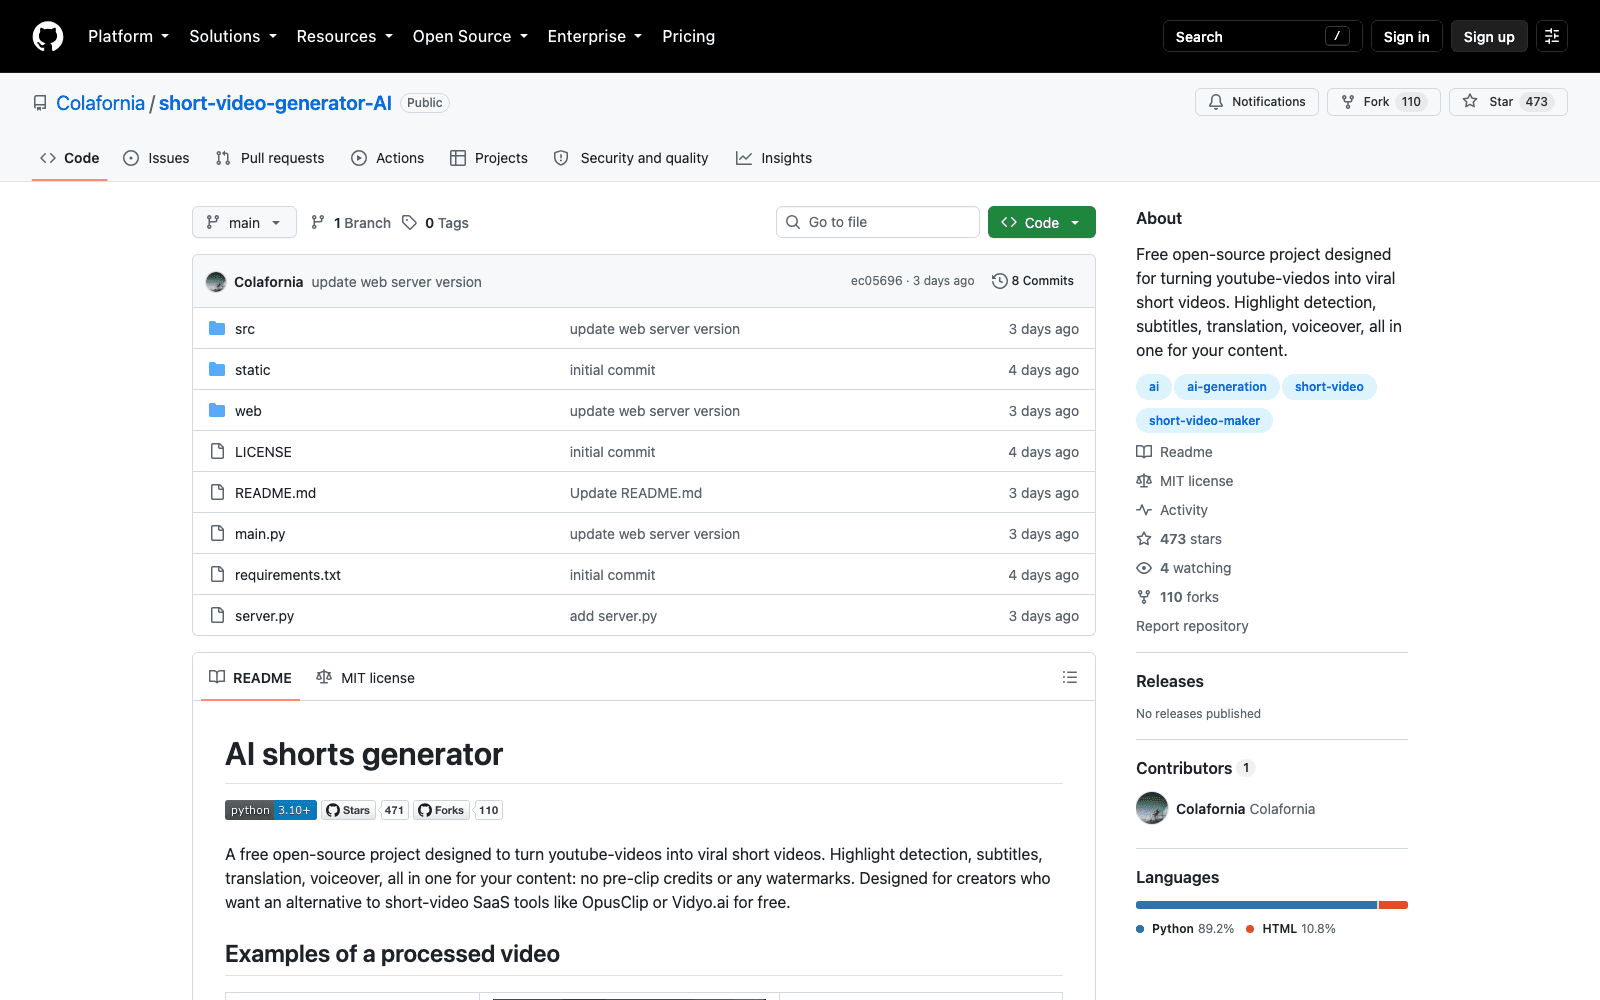Click the Python 89.2% language entry
This screenshot has height=1000, width=1600.
pos(1185,929)
